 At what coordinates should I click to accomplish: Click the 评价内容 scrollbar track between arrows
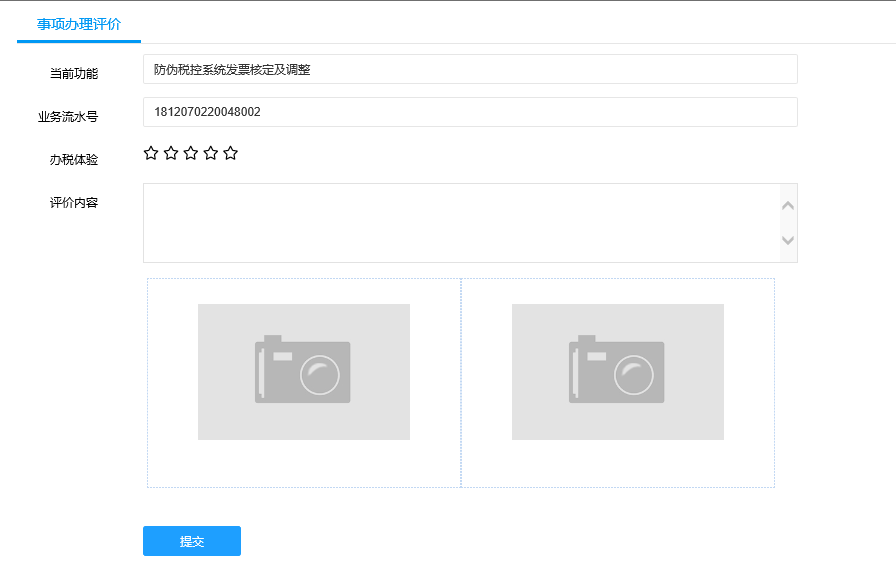788,223
